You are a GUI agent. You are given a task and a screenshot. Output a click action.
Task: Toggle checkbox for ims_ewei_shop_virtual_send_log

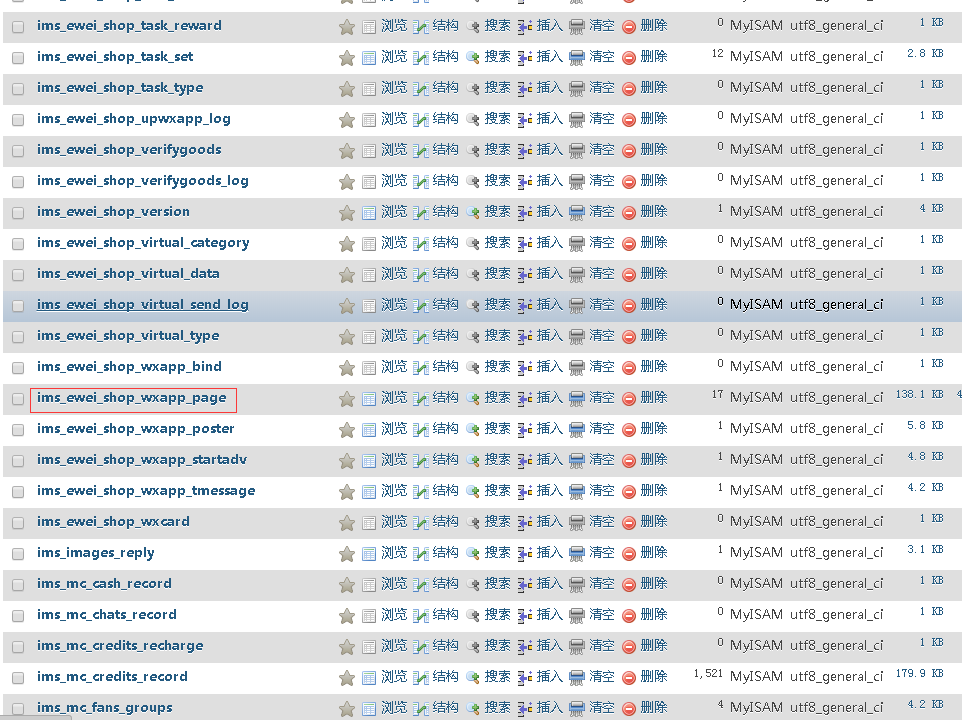18,306
